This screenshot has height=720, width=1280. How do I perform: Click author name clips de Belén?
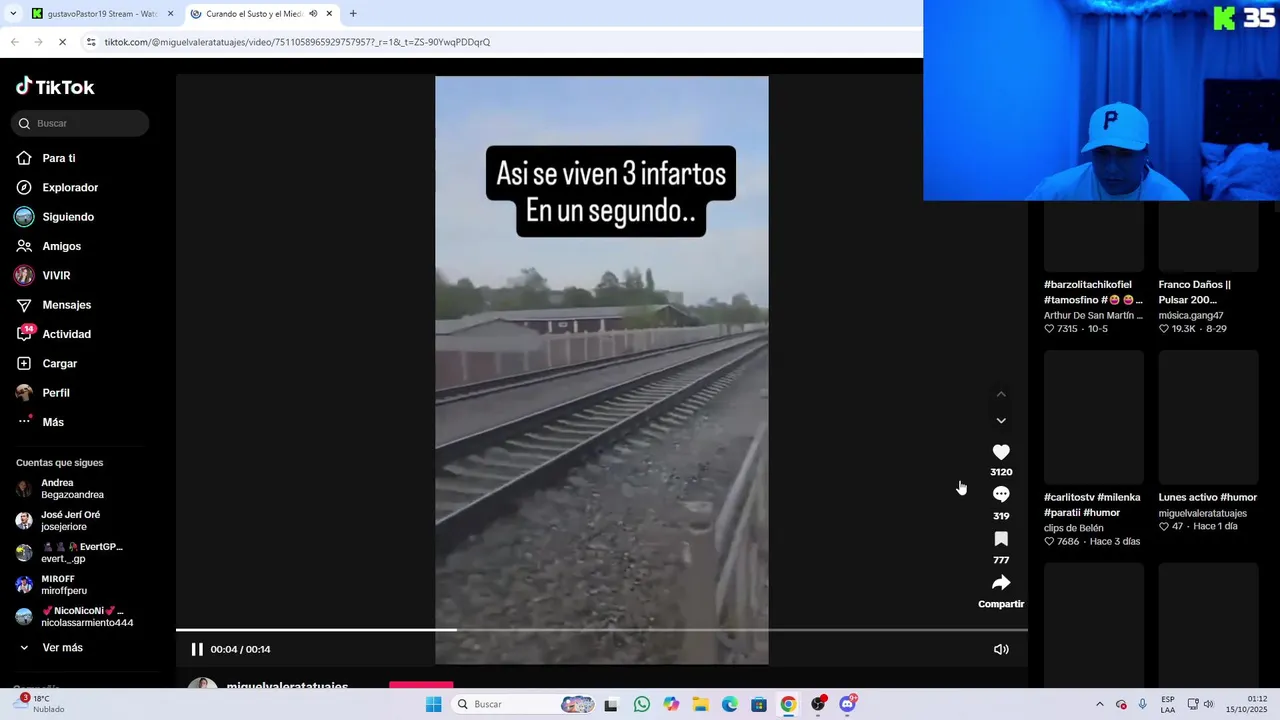[1073, 528]
